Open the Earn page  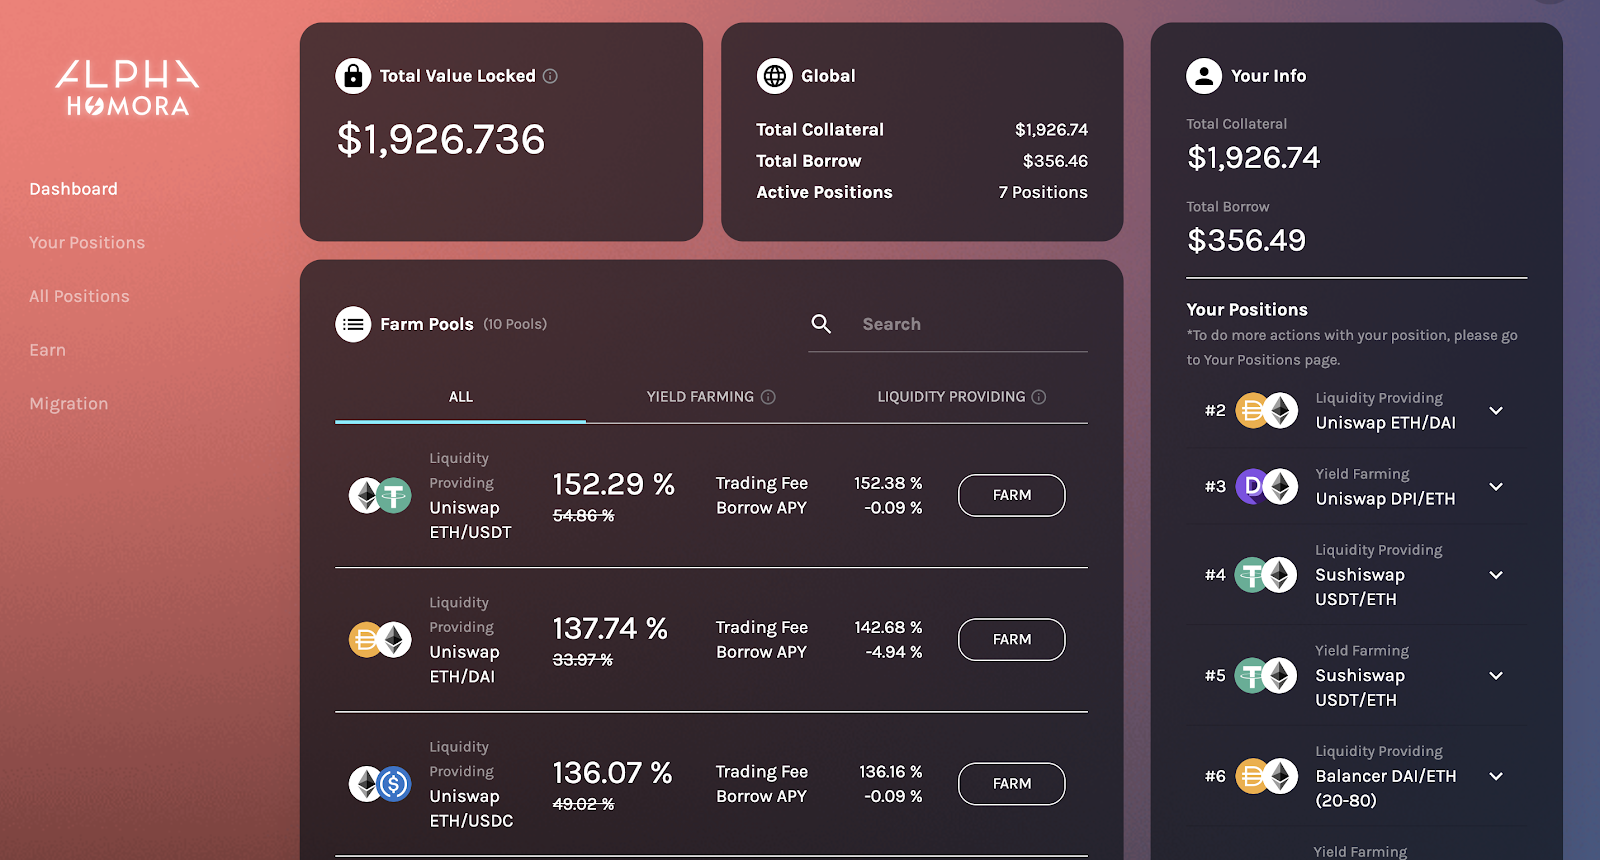tap(48, 350)
